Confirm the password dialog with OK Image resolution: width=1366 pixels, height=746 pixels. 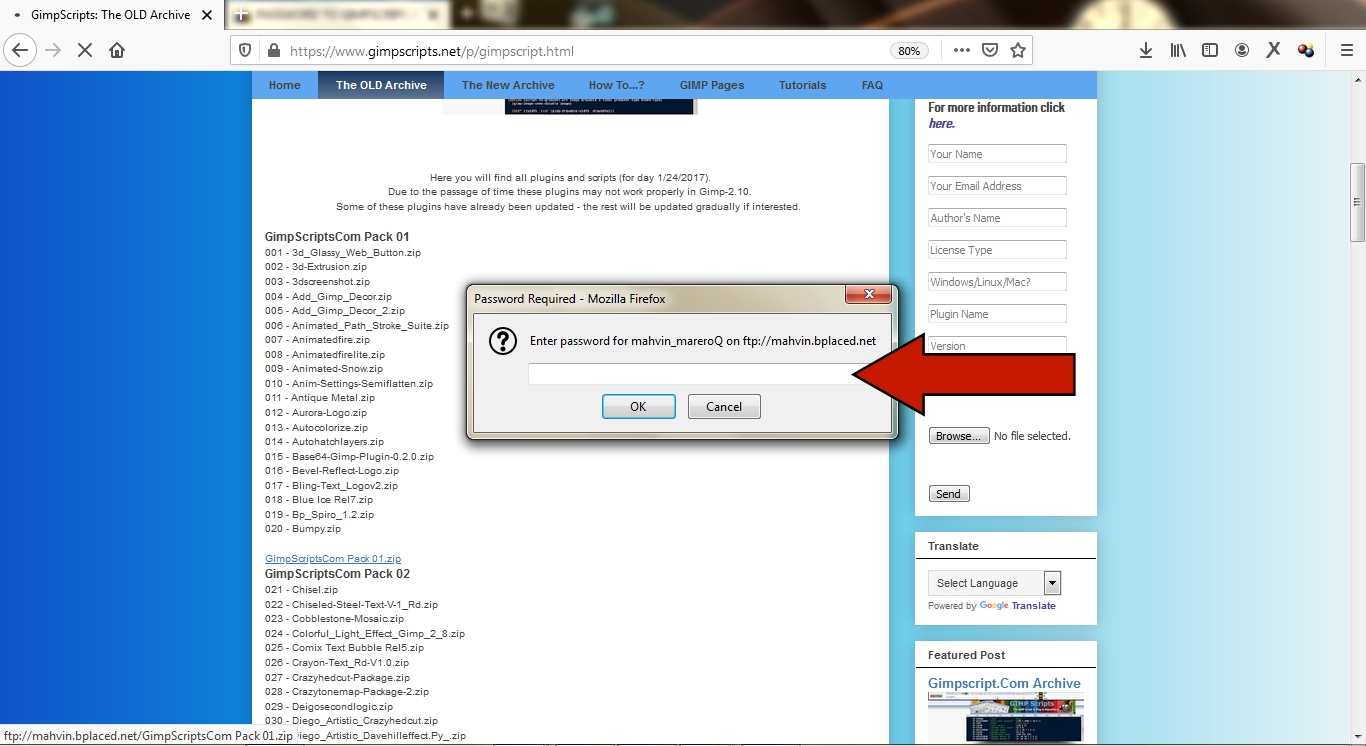[639, 406]
